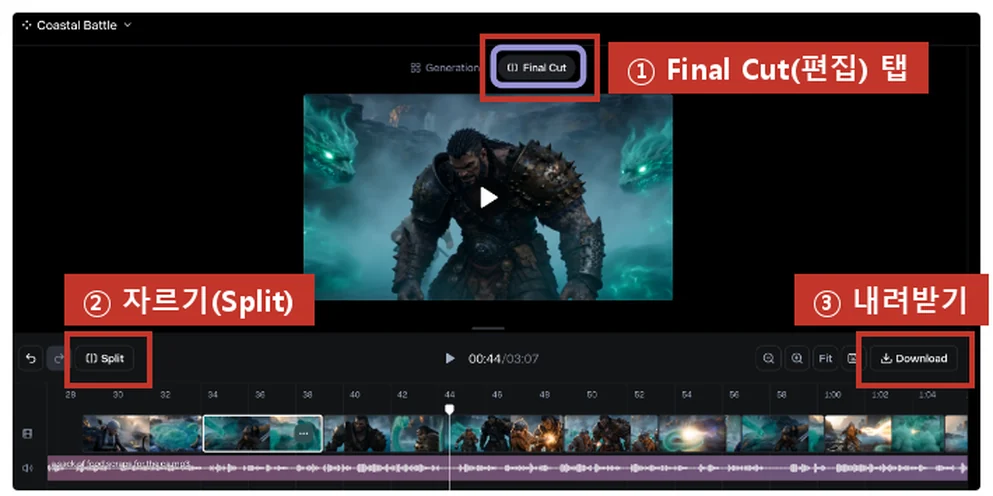Screen dimensions: 993x496
Task: Select the white-outlined clip spanning 34 to 38
Action: coord(262,433)
